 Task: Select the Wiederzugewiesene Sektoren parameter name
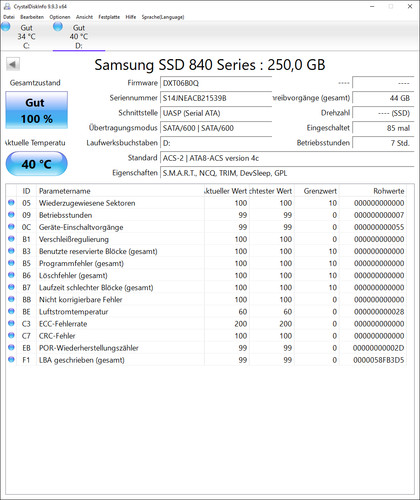87,203
